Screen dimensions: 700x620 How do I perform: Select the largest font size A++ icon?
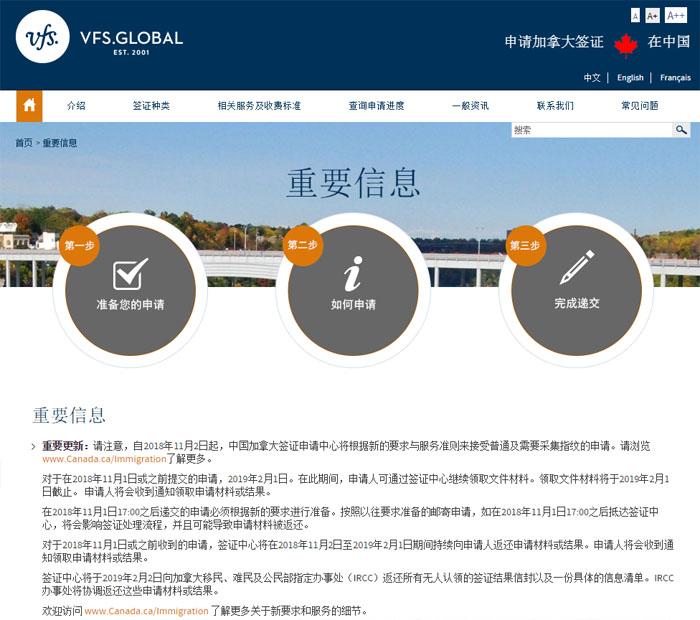(675, 16)
